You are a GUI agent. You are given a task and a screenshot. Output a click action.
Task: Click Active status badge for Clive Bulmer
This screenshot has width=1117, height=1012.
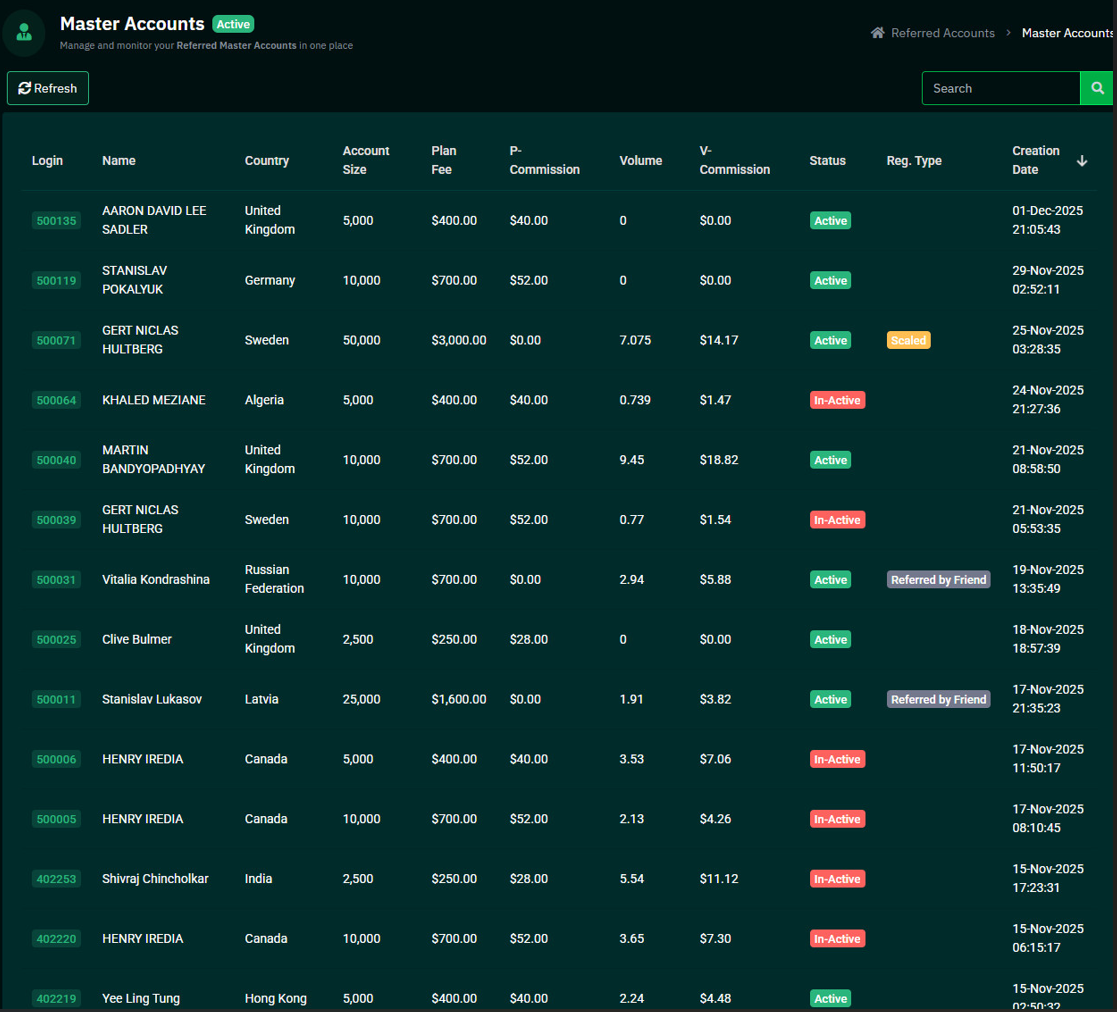[830, 640]
